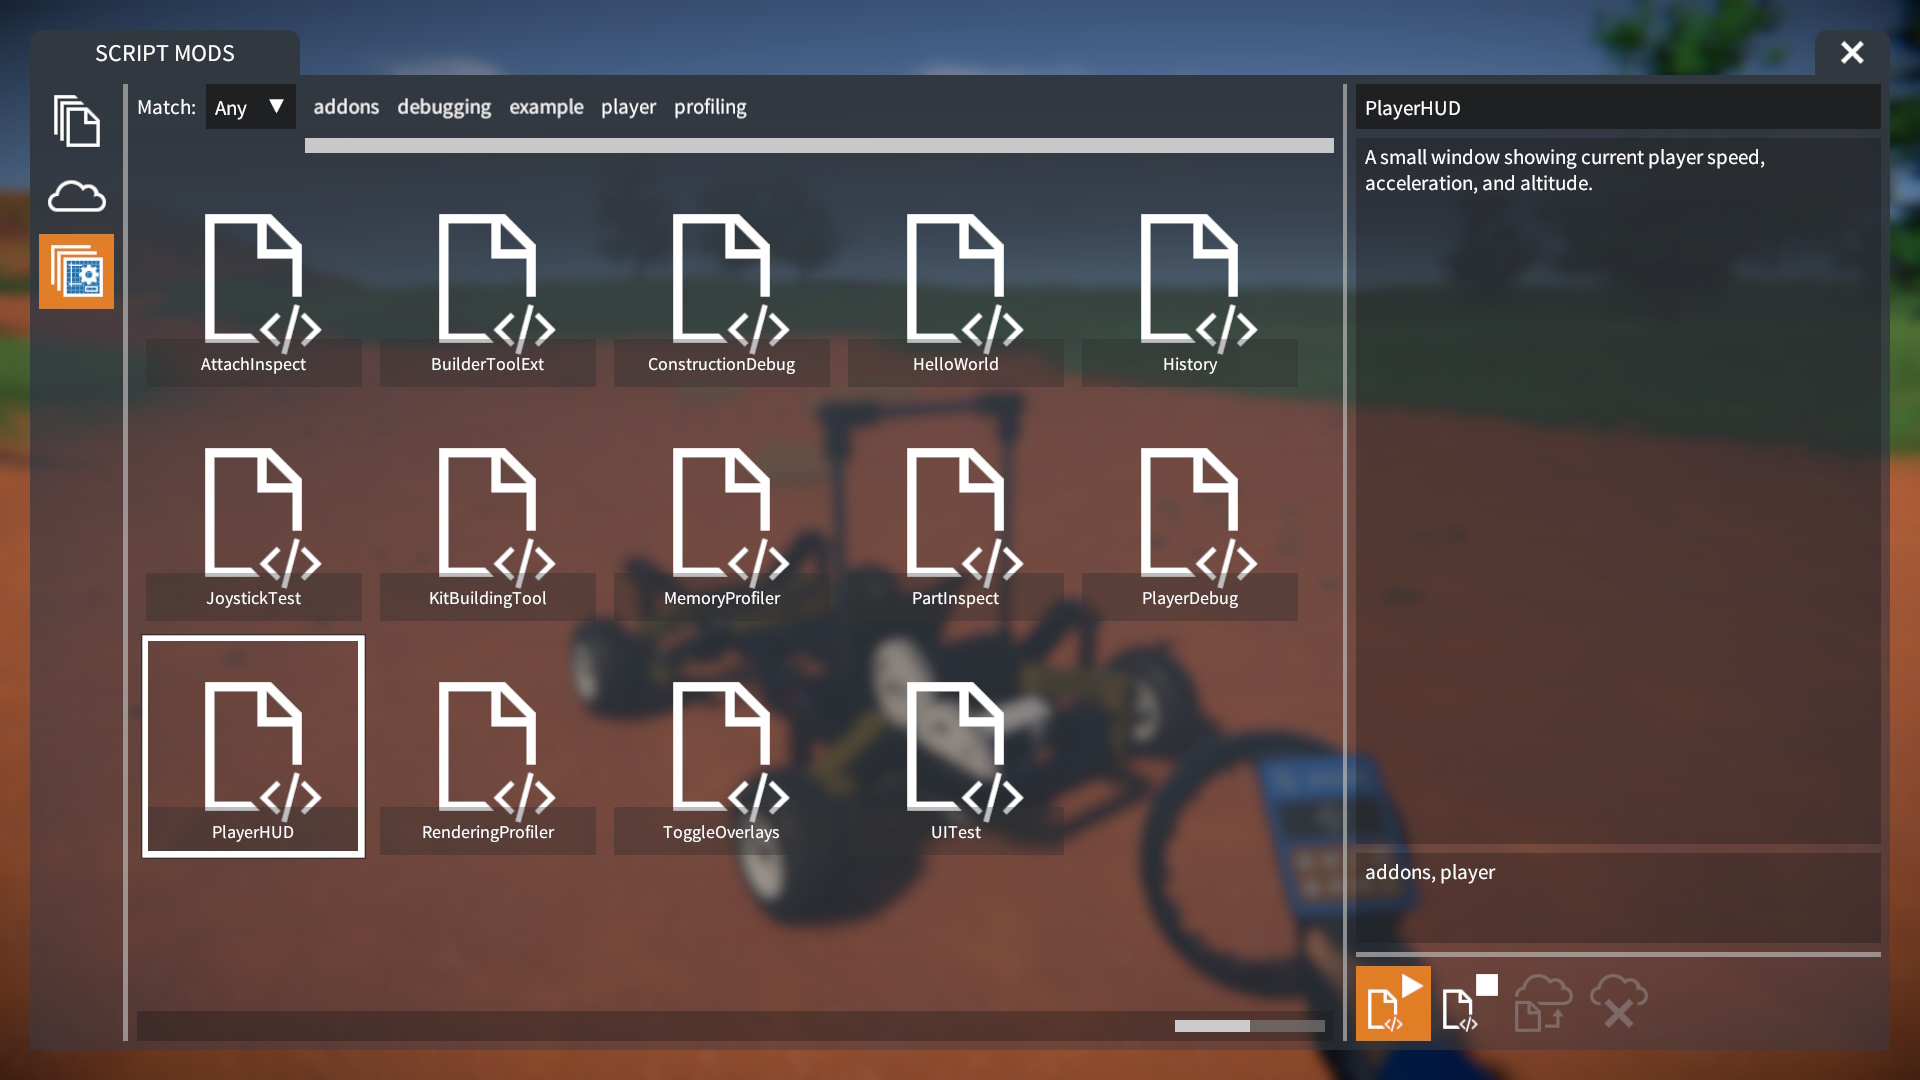This screenshot has width=1920, height=1080.
Task: Toggle the profiling tag filter
Action: tap(710, 107)
